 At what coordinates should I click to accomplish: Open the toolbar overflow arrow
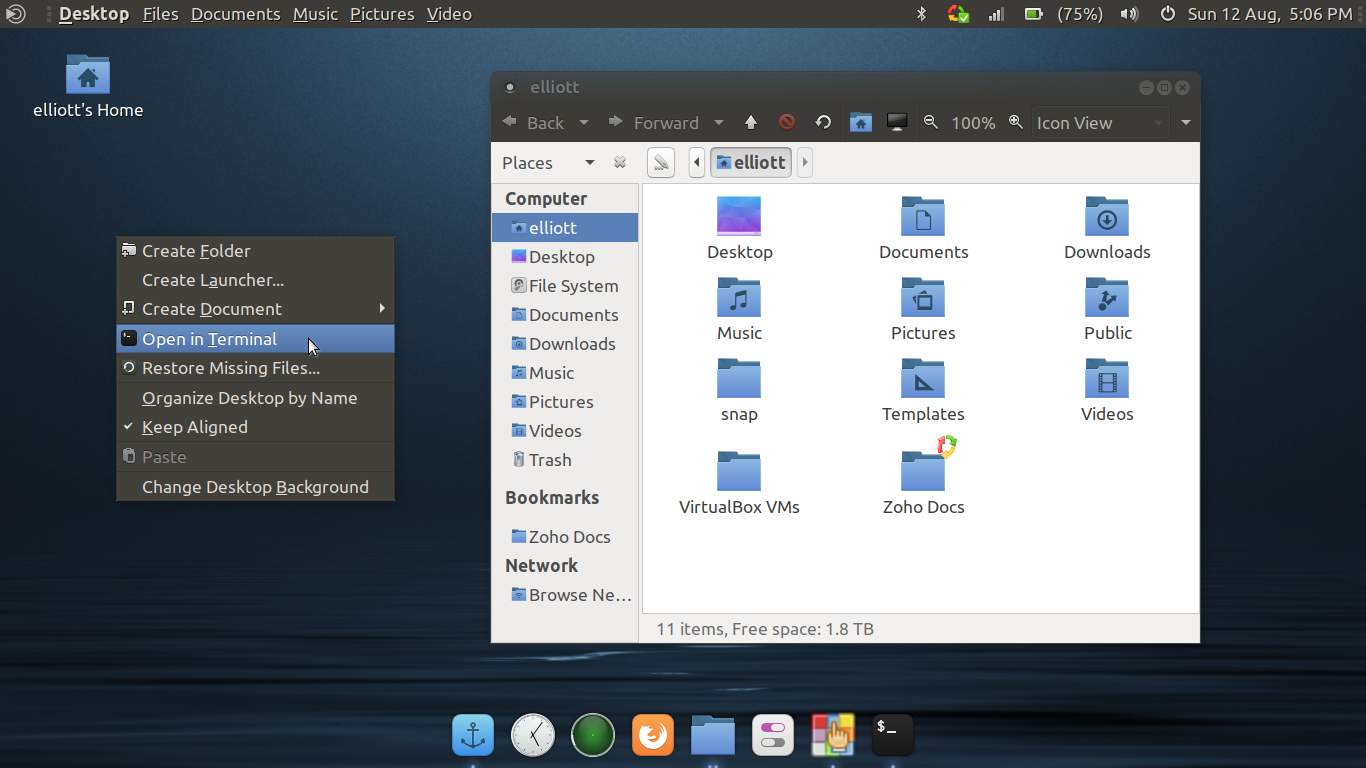tap(1186, 123)
